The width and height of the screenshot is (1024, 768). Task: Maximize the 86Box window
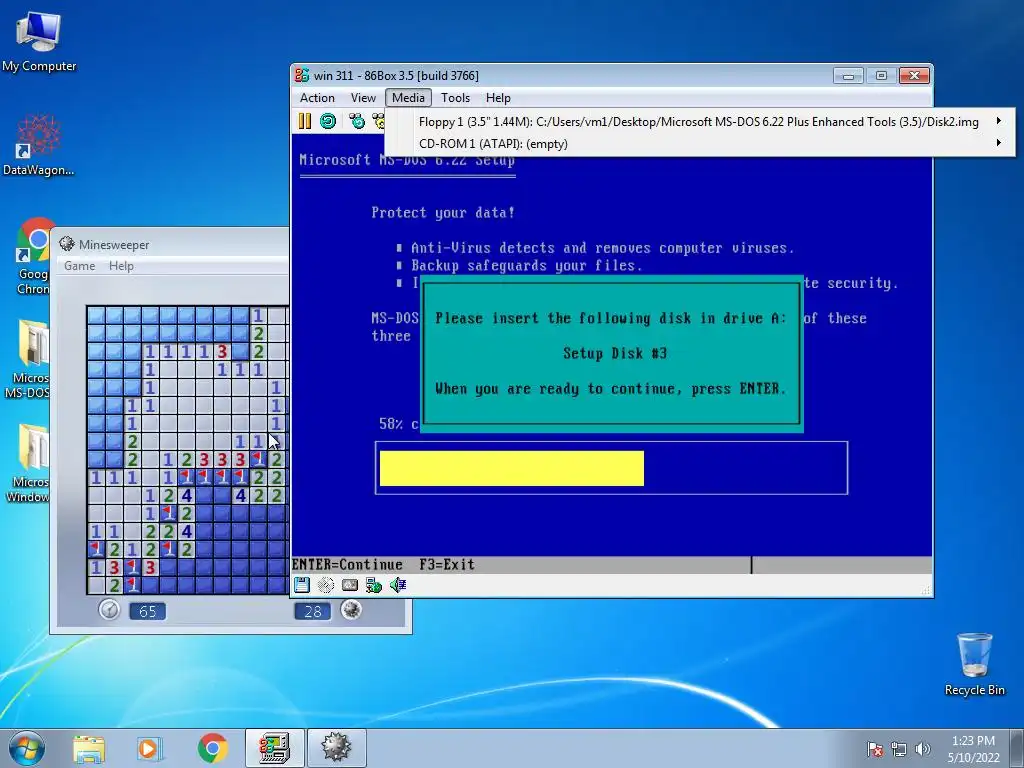[881, 76]
